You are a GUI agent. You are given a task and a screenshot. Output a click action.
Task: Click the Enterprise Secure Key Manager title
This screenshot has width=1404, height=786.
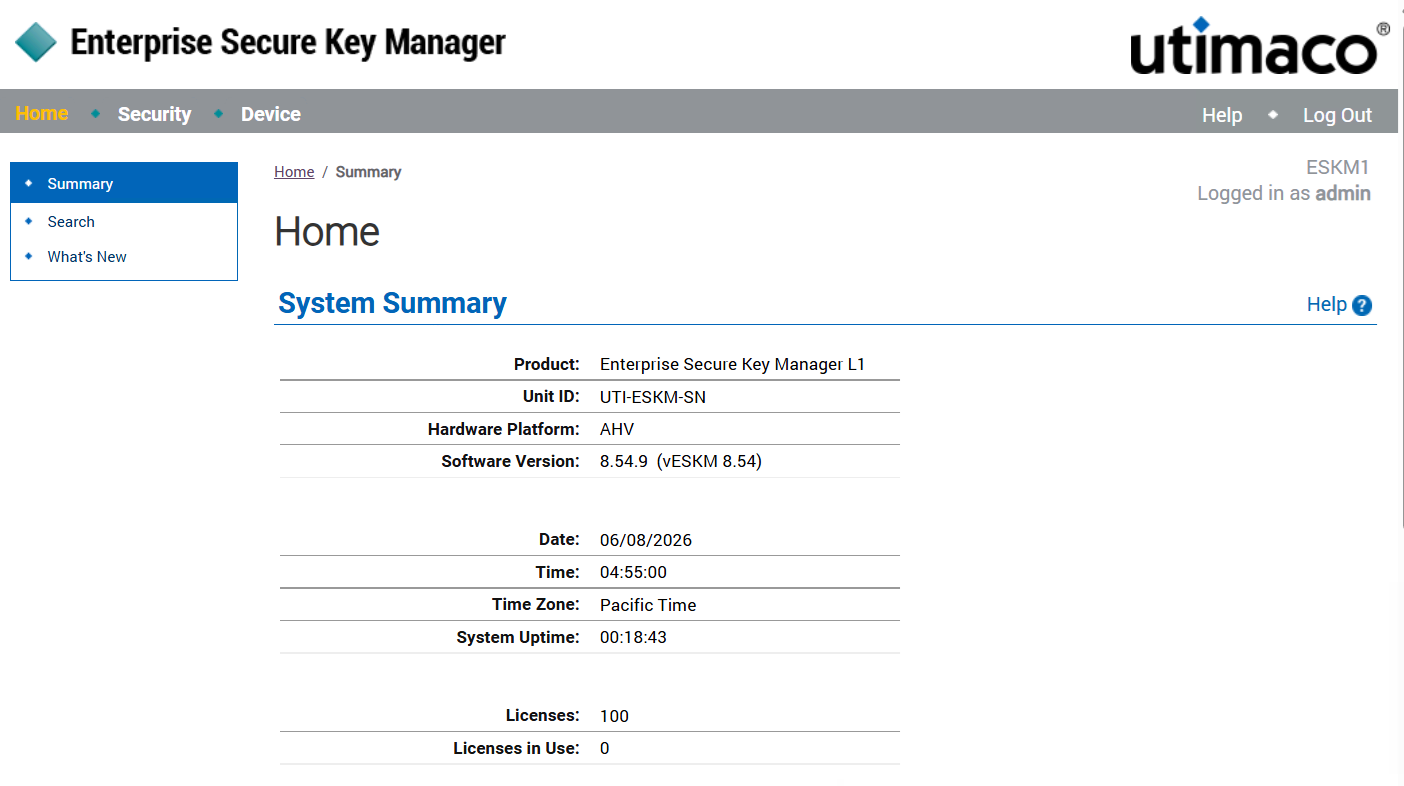[x=288, y=42]
